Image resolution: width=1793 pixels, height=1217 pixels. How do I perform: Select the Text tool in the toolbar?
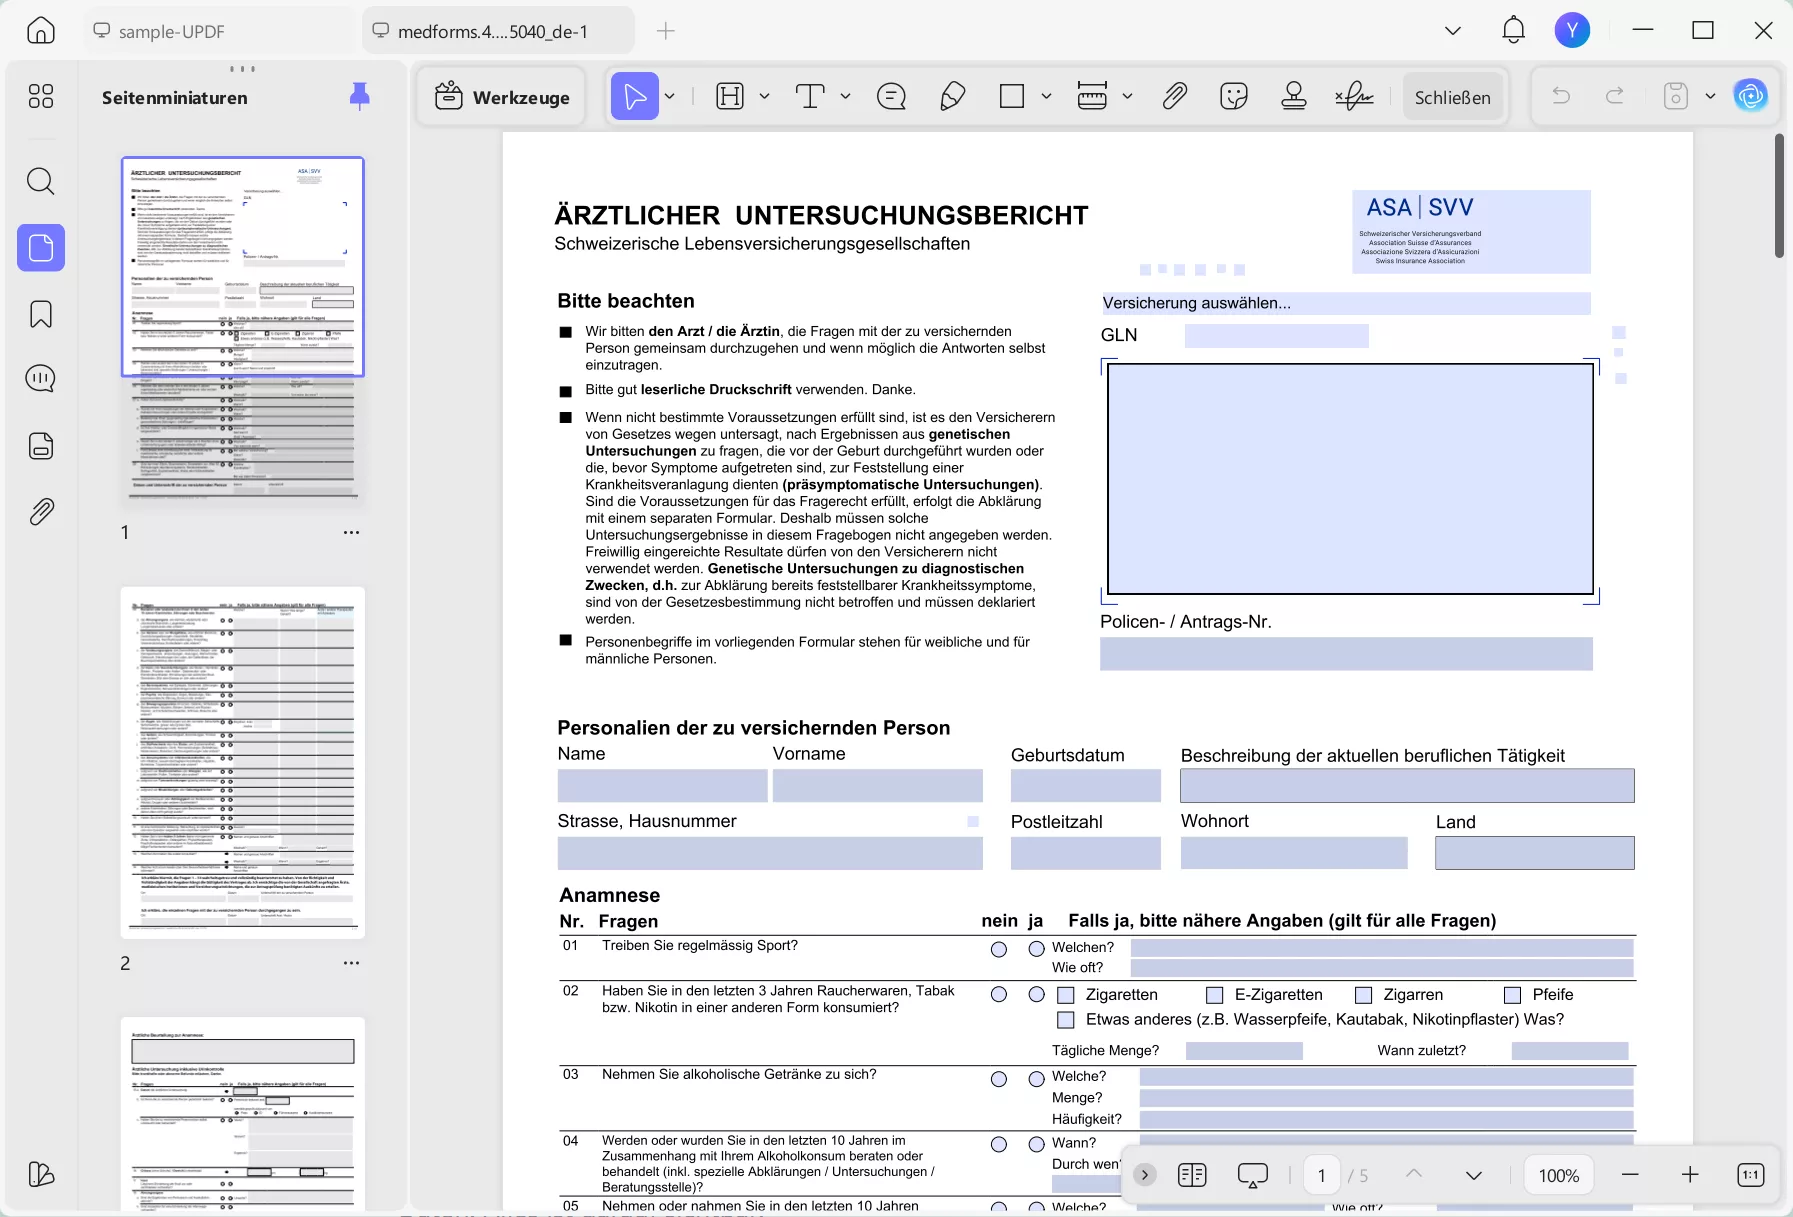[x=808, y=96]
